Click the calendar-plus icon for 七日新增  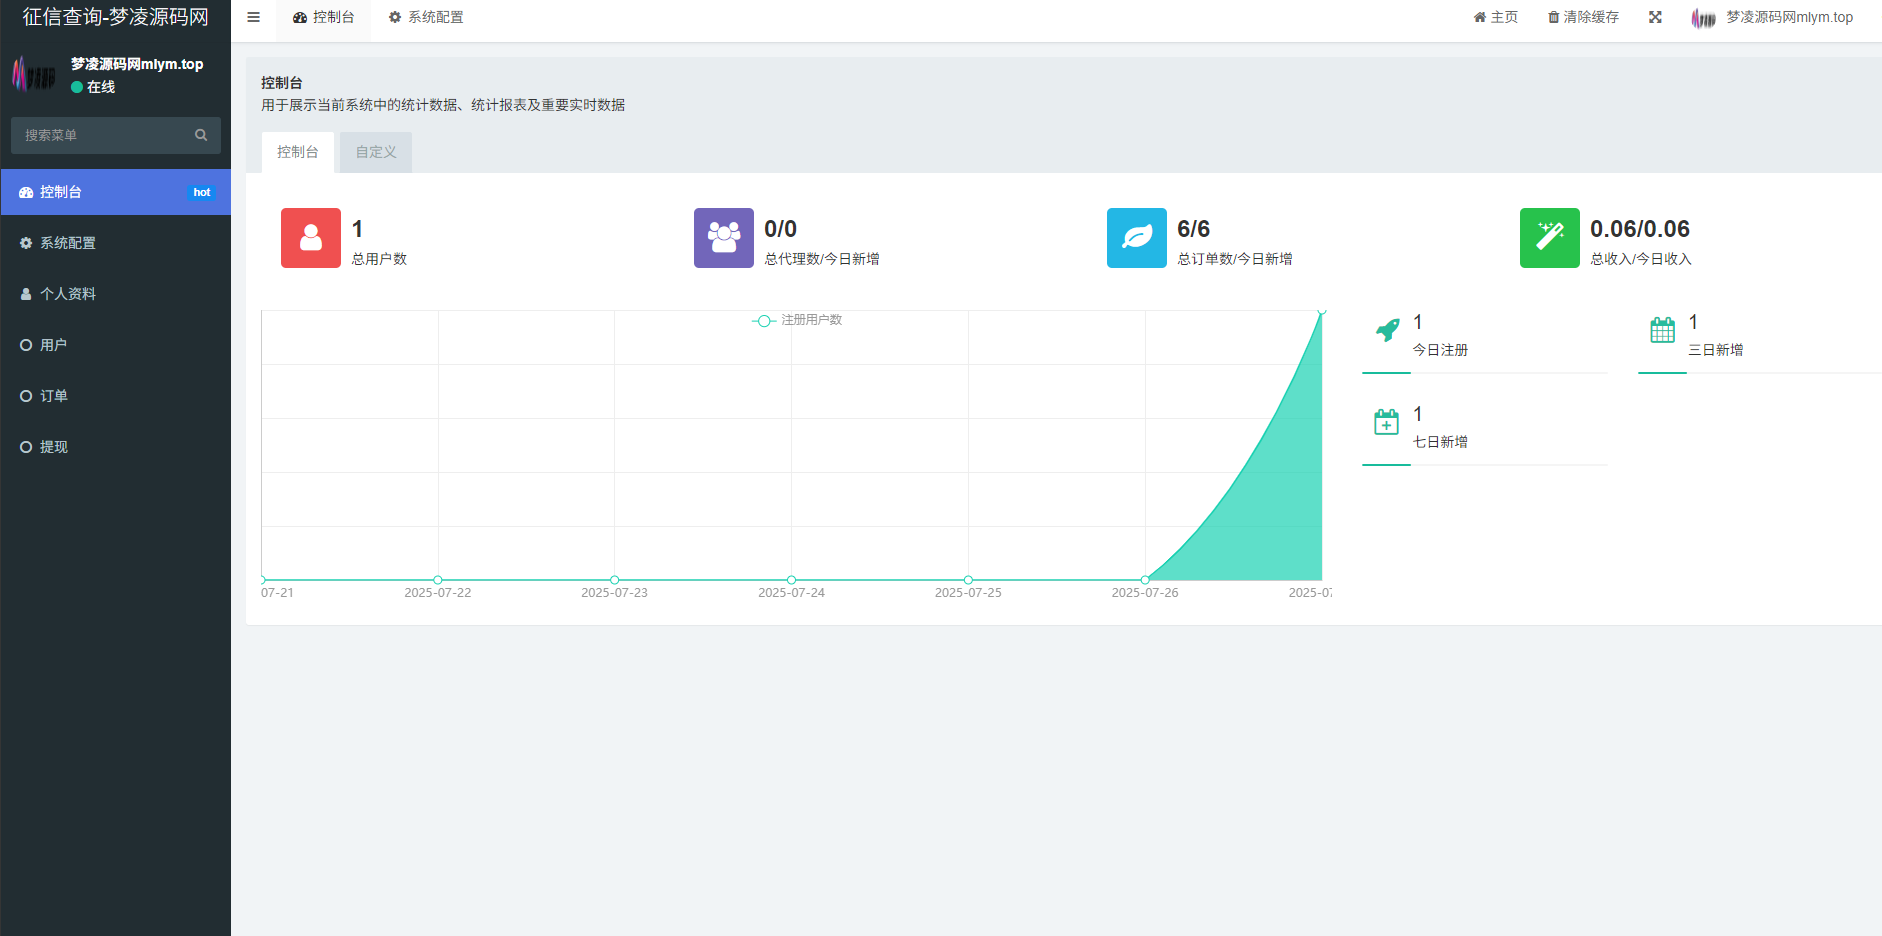1387,422
